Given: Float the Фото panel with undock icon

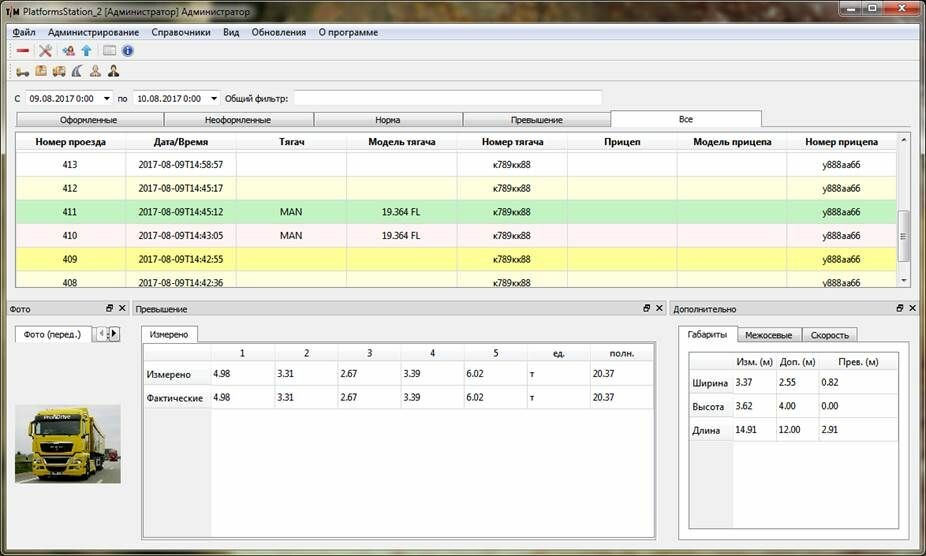Looking at the screenshot, I should click(110, 309).
